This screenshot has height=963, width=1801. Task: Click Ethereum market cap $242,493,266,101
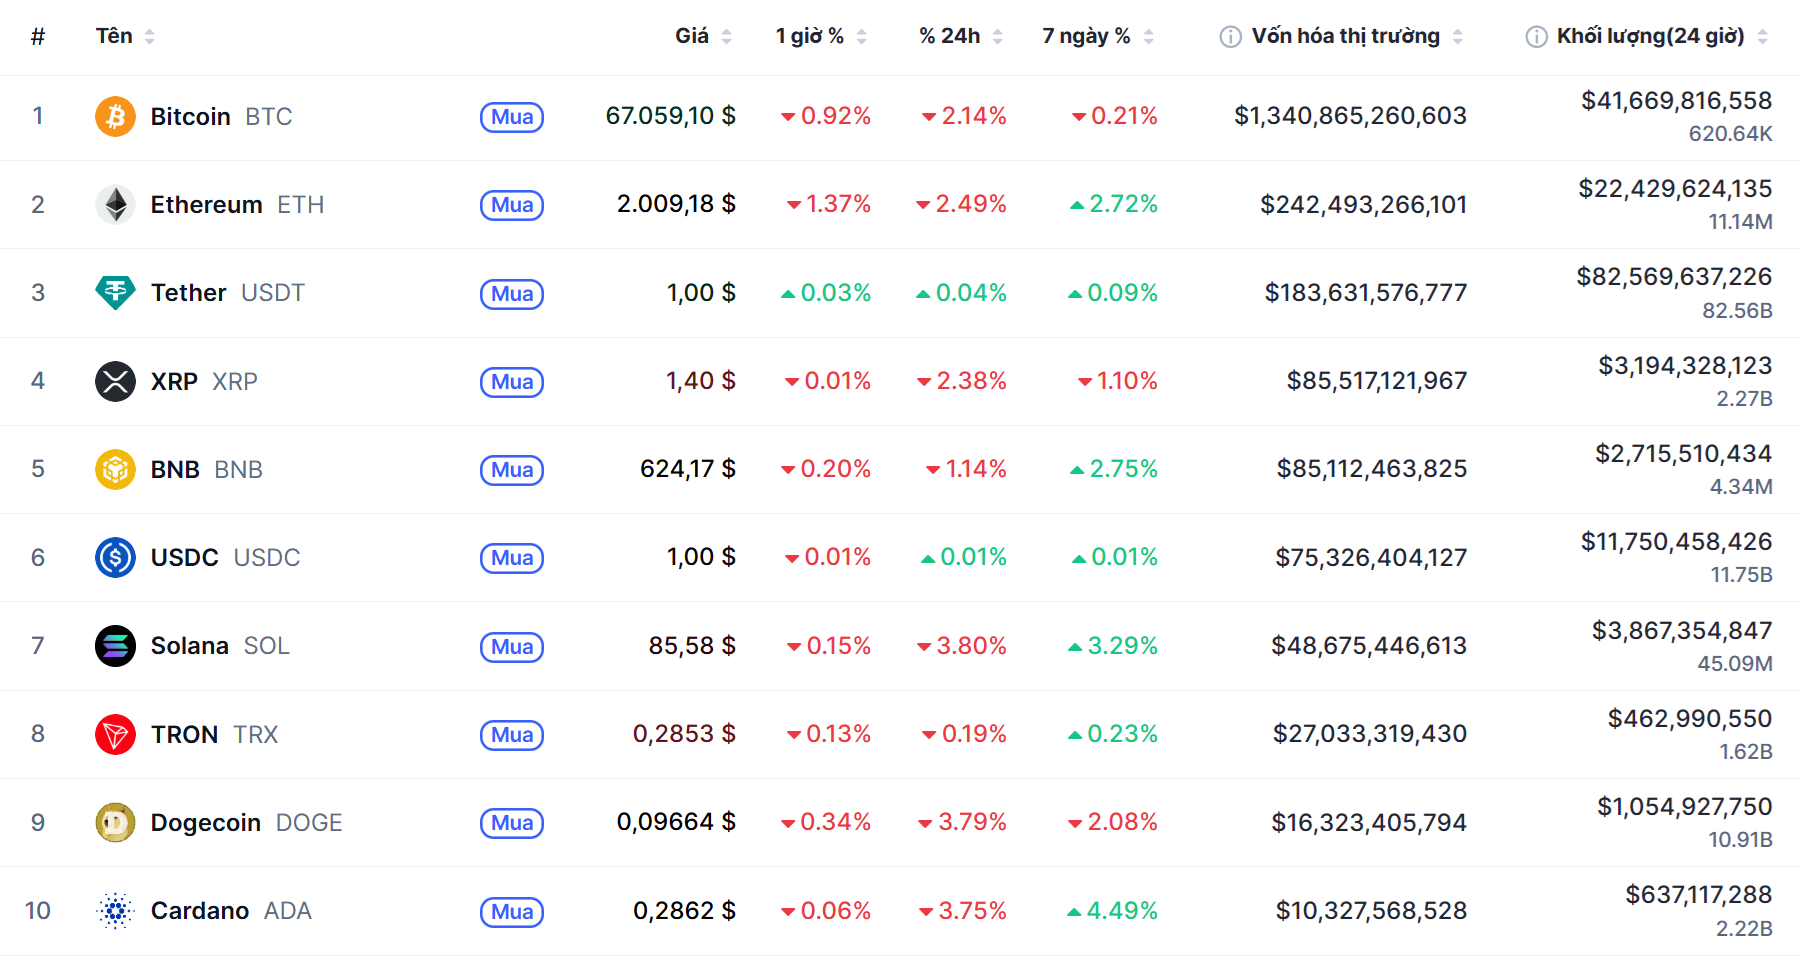1363,205
